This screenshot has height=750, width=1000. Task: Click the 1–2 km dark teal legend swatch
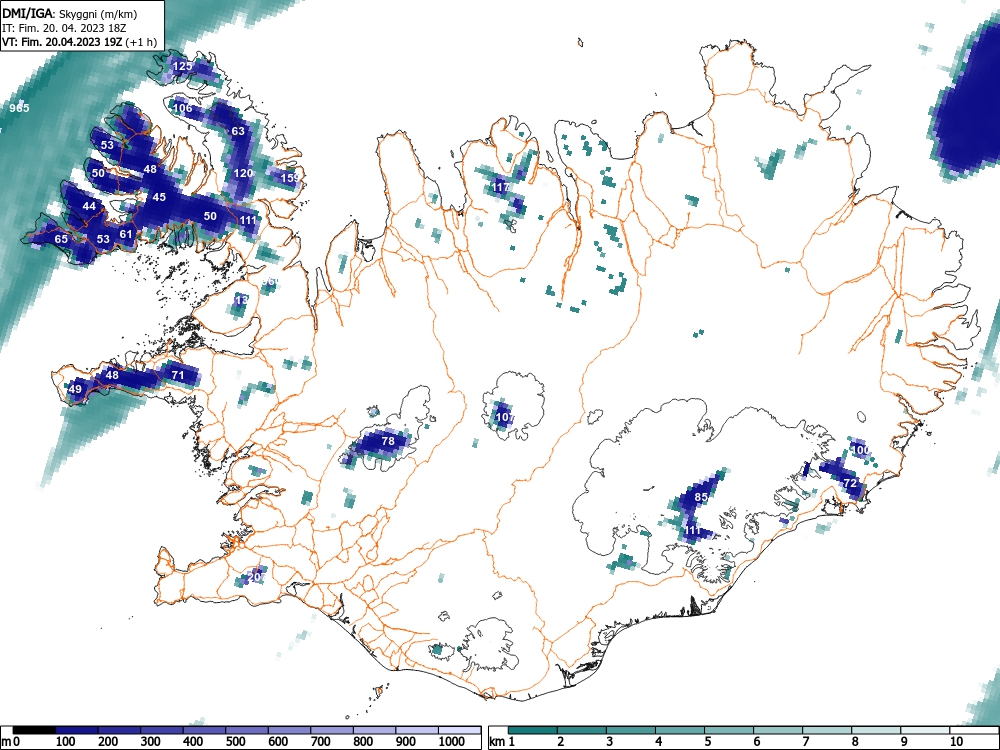[x=533, y=731]
